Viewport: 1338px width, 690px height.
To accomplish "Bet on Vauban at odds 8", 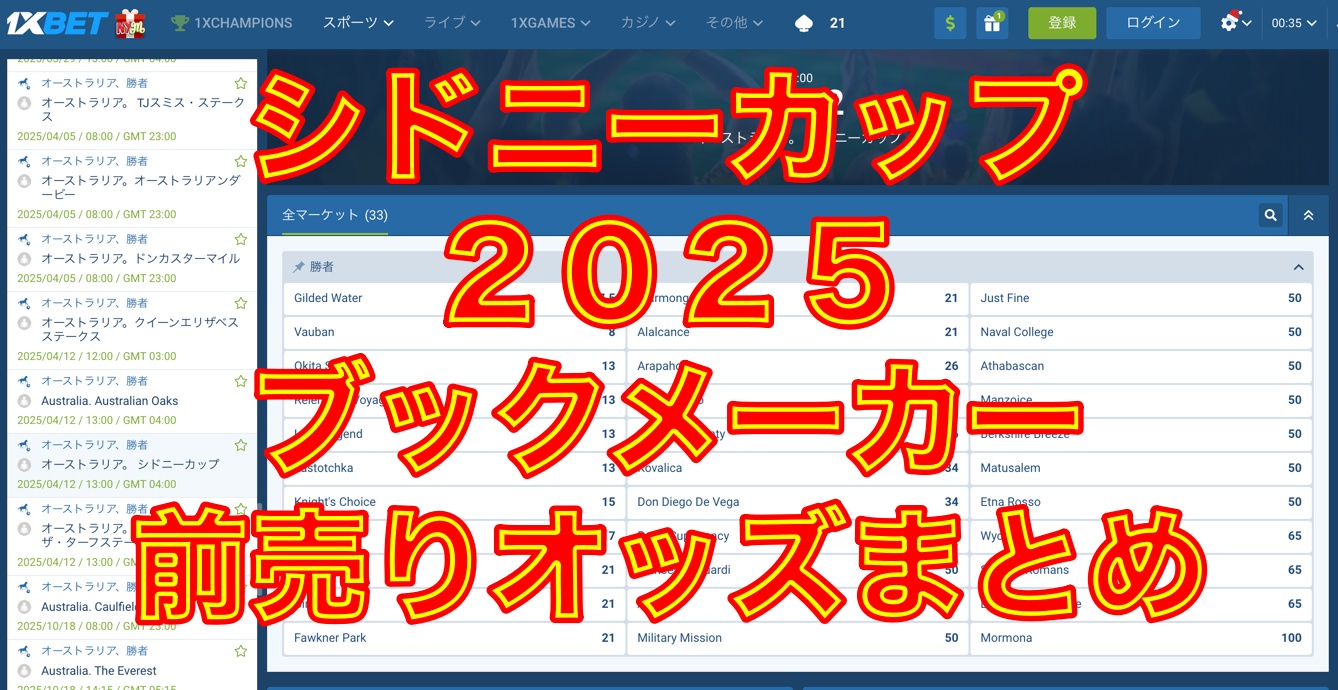I will click(452, 332).
